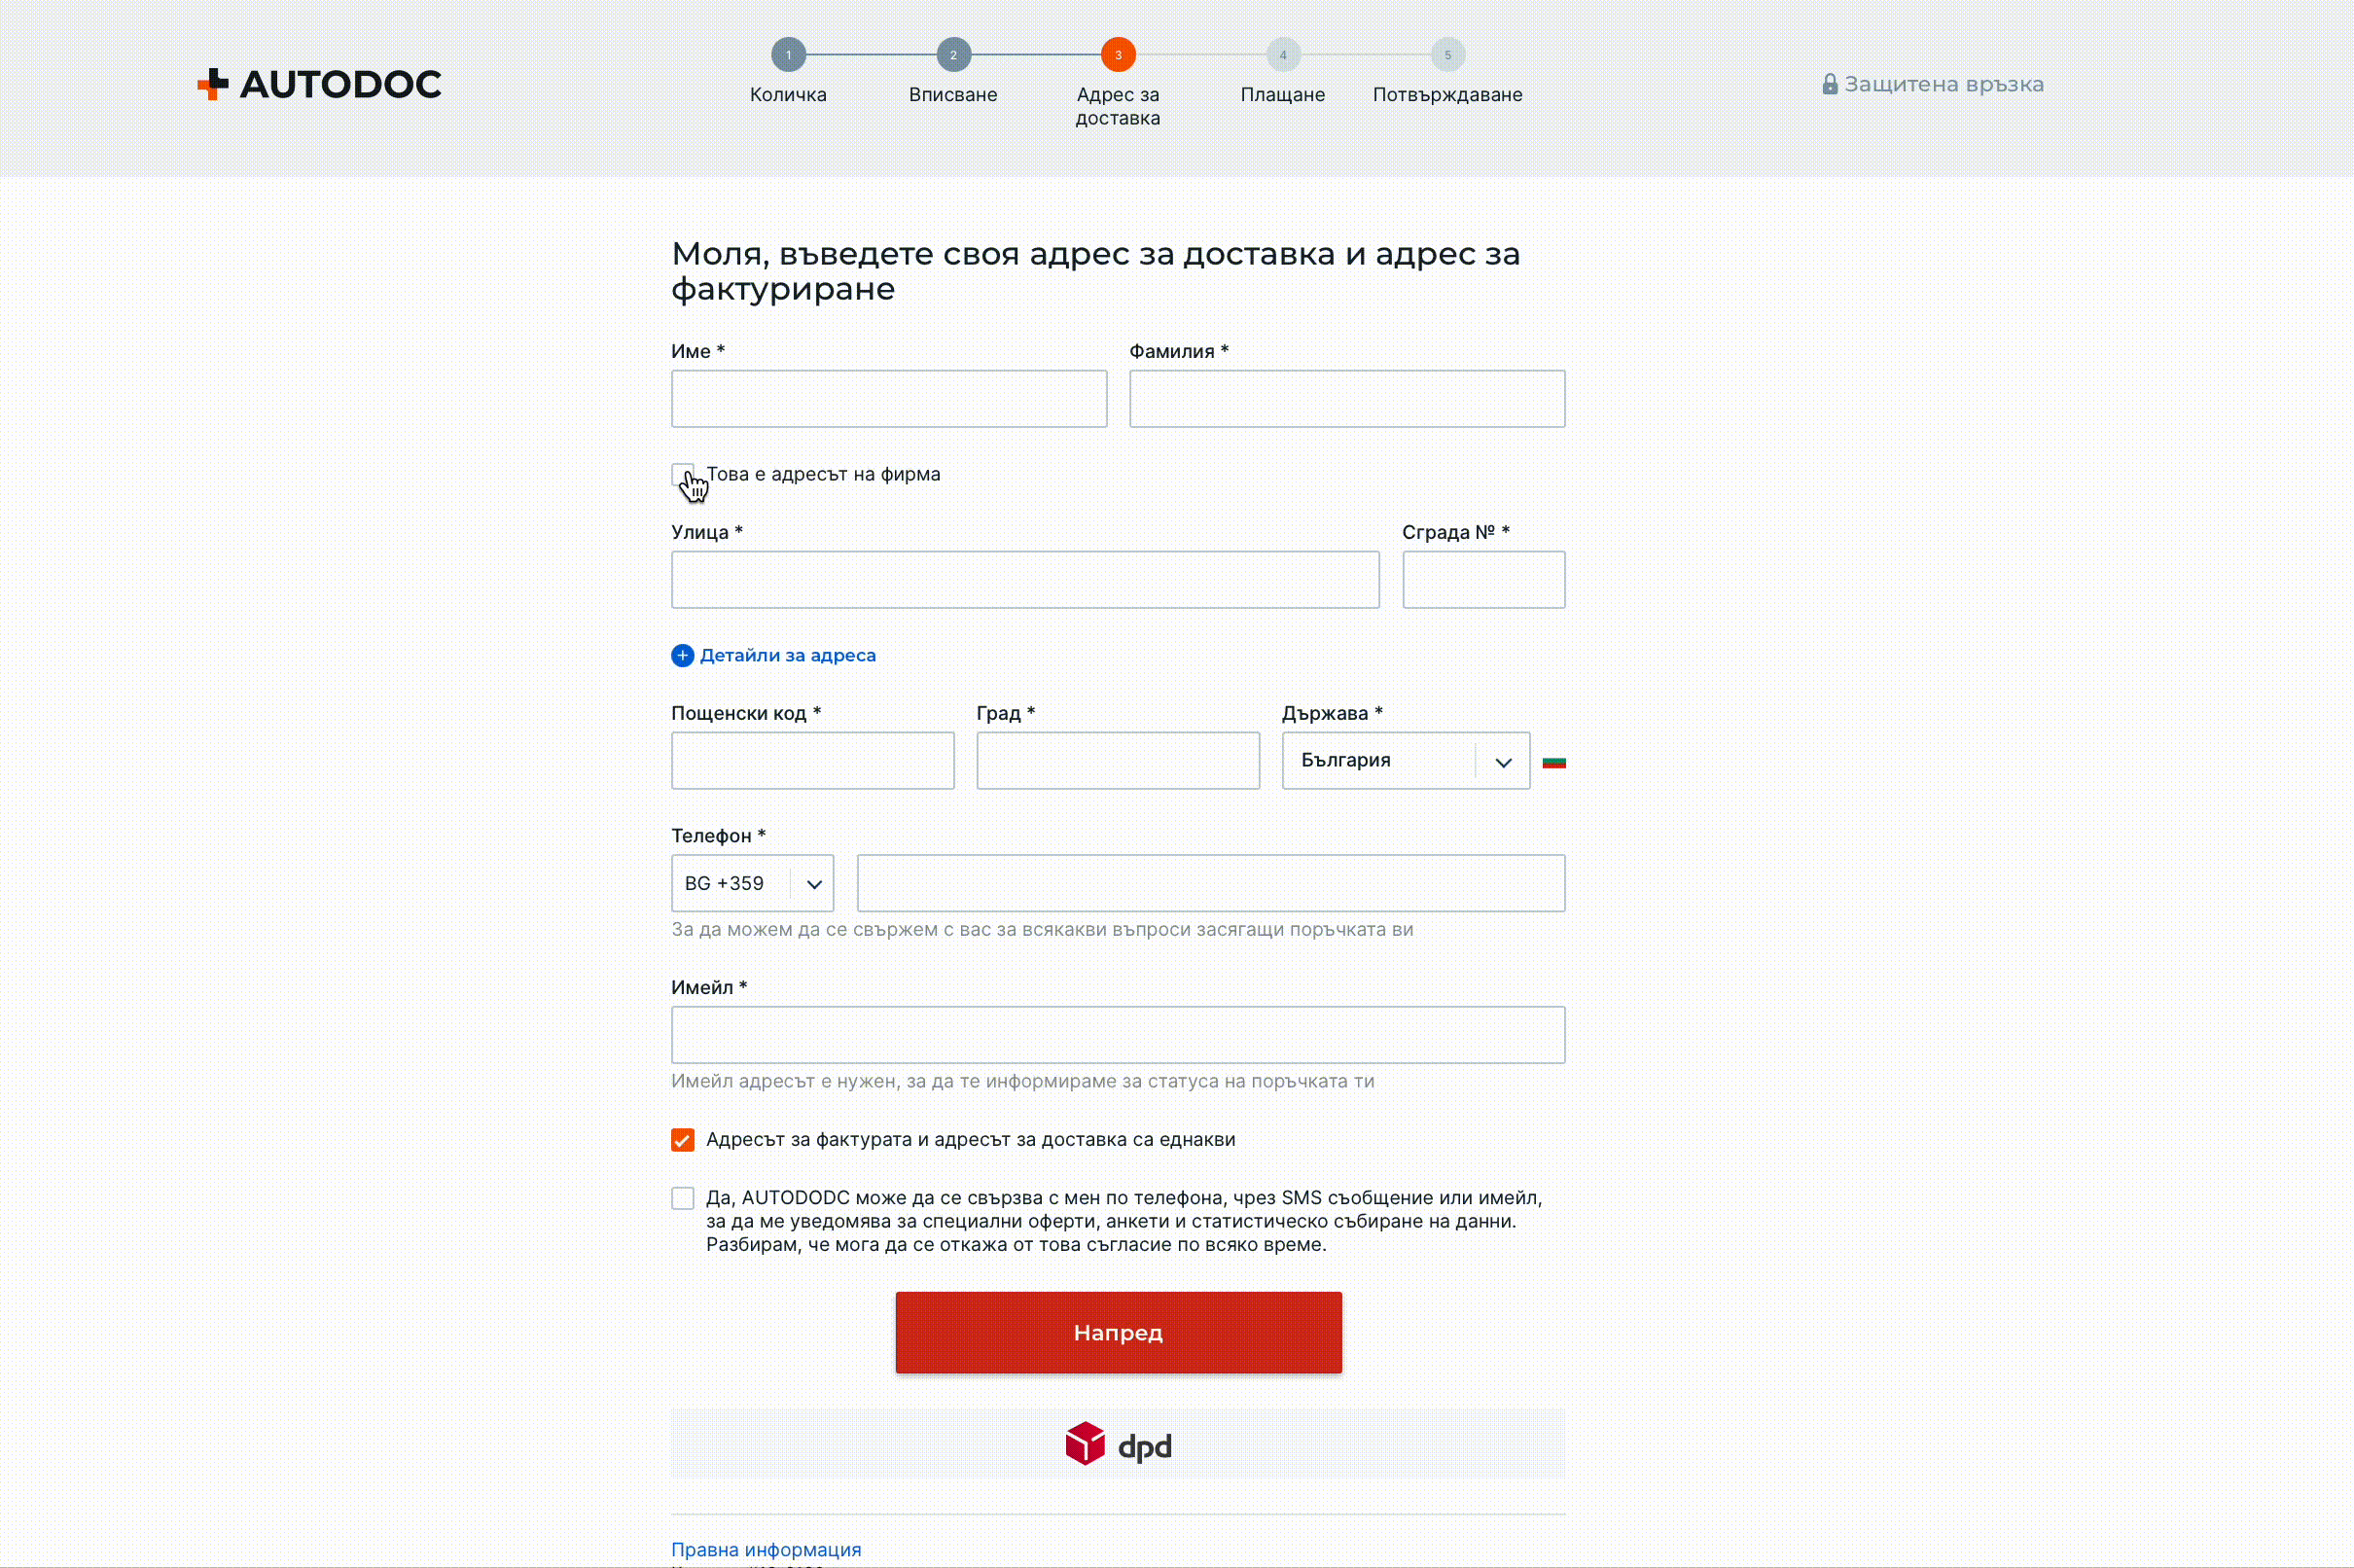This screenshot has width=2354, height=1568.
Task: Select the Адрес за доставка step label
Action: (1117, 106)
